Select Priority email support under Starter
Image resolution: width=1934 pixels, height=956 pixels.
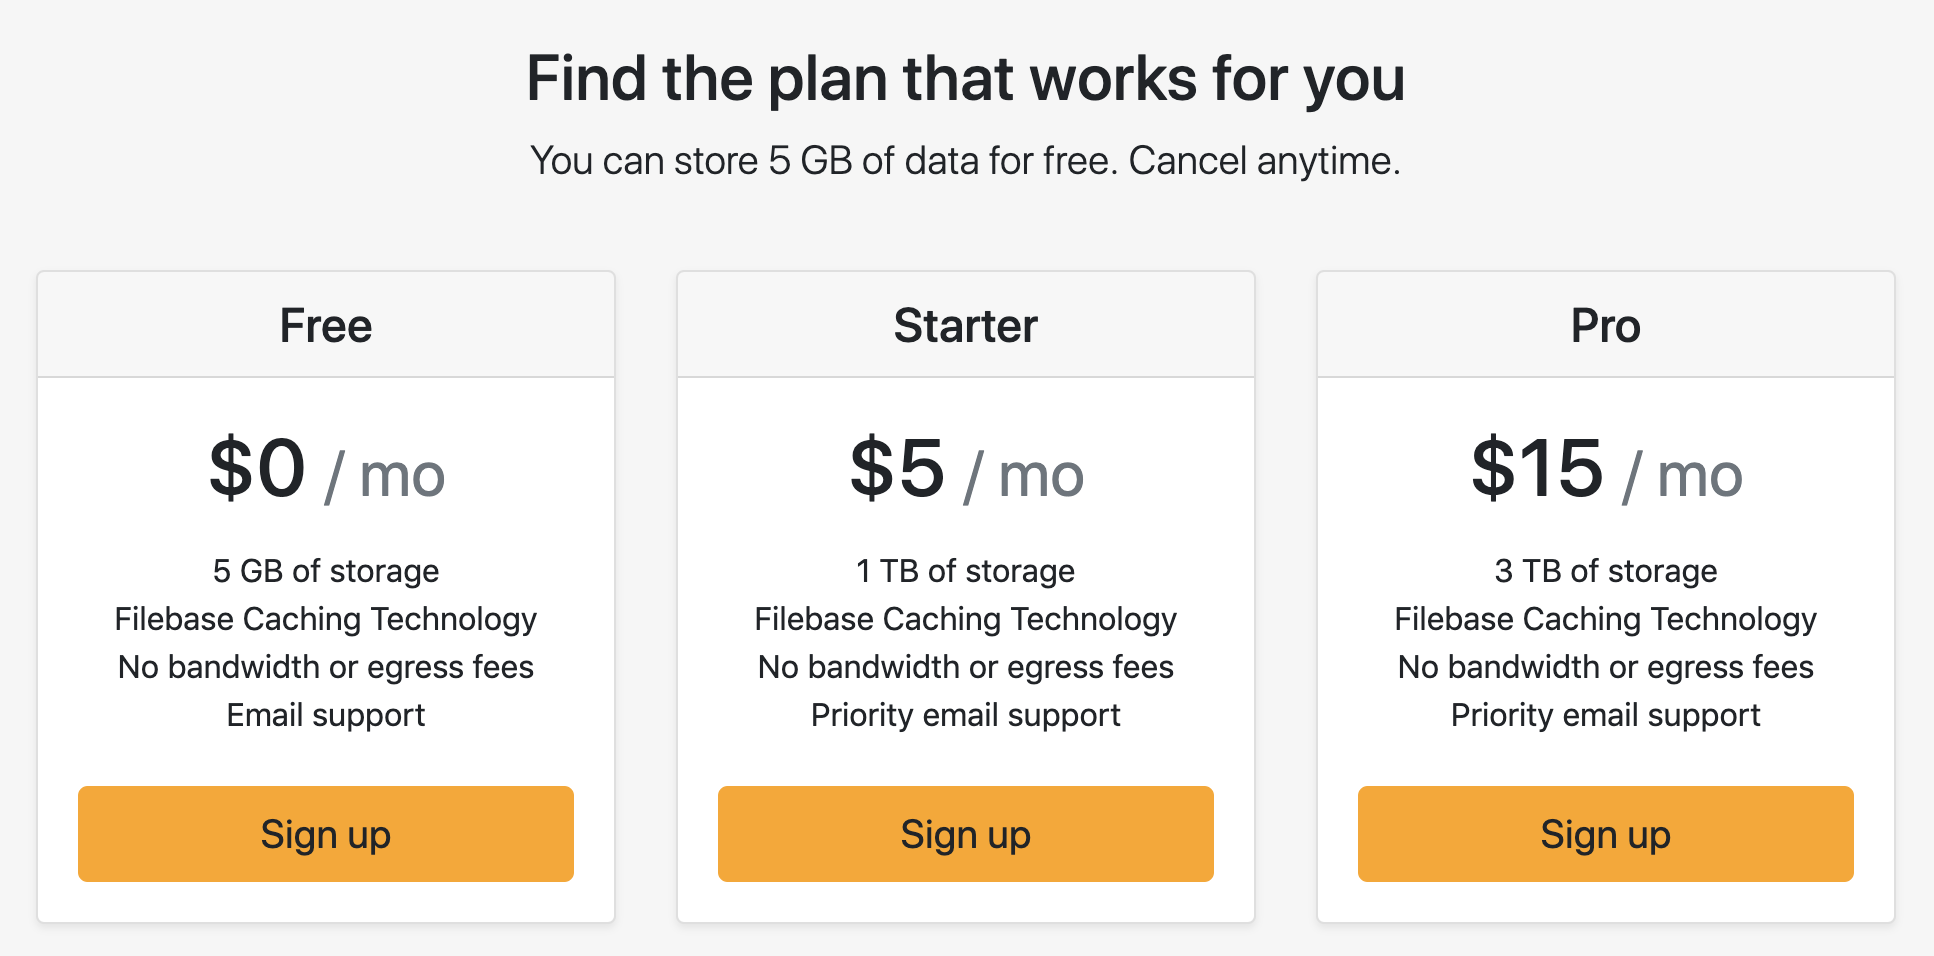[965, 715]
